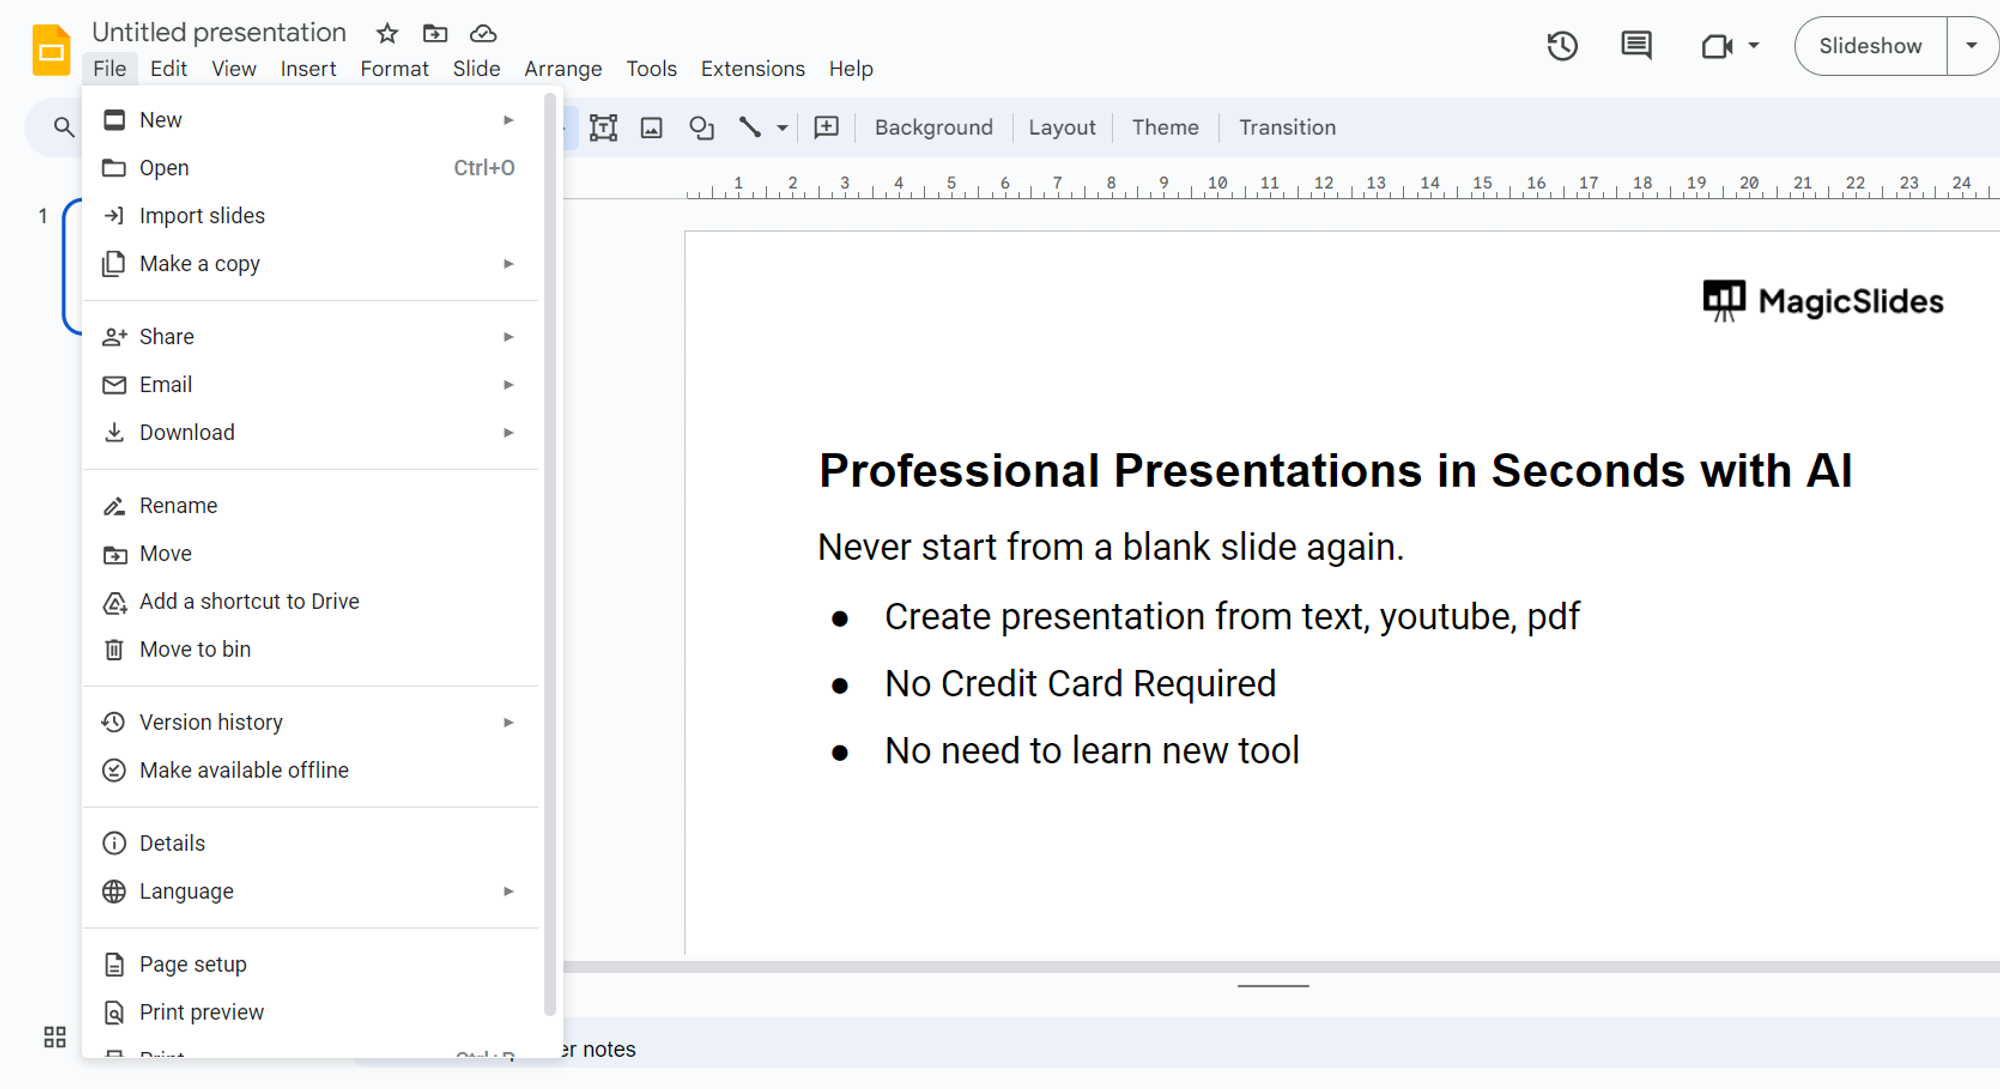Open the comments icon
This screenshot has width=2000, height=1089.
(1636, 46)
